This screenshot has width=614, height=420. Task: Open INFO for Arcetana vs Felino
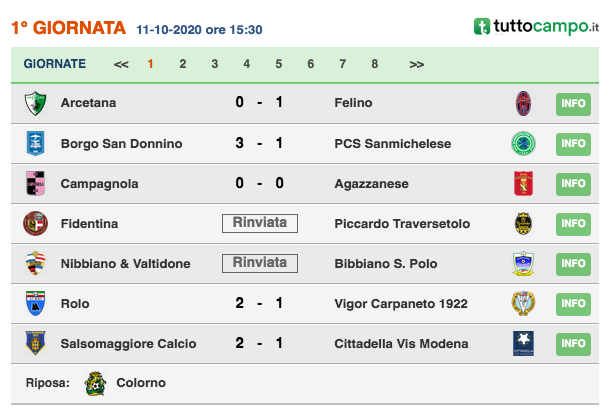coord(573,104)
